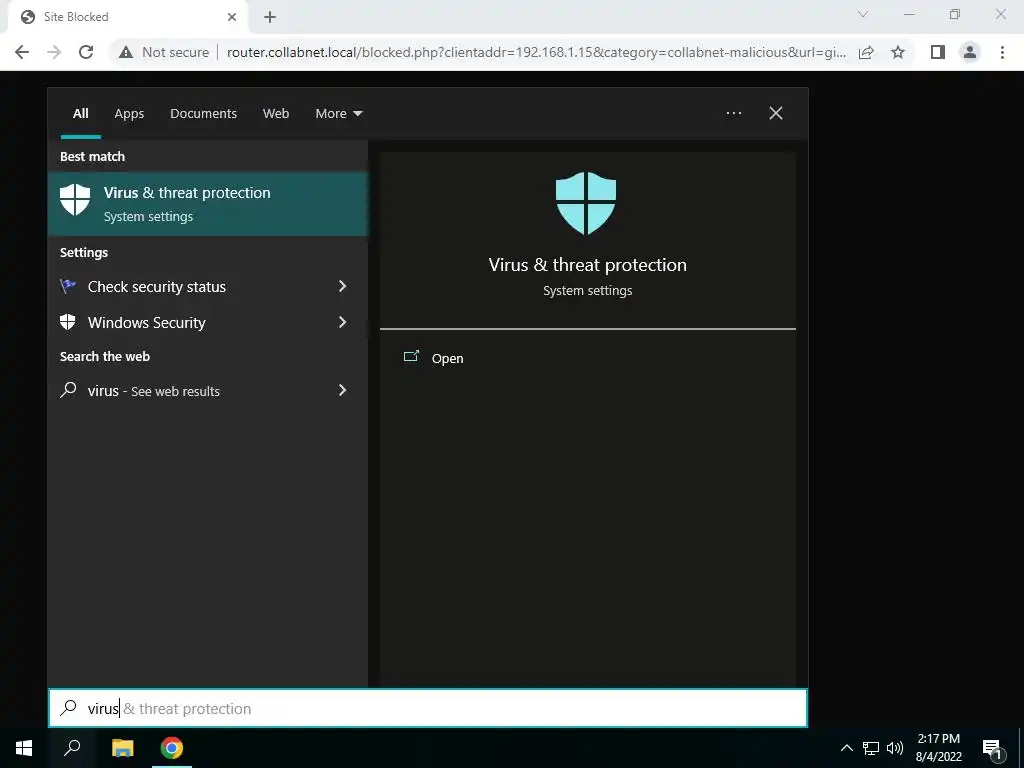Go back in Chrome

tap(22, 52)
